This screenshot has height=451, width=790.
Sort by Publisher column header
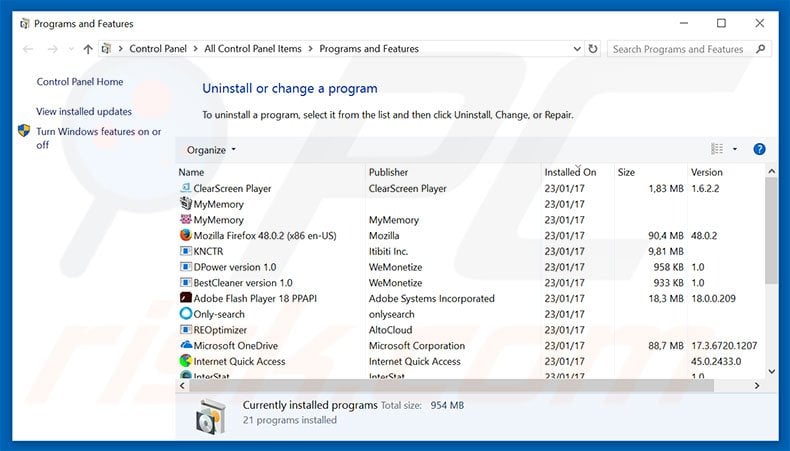[453, 172]
